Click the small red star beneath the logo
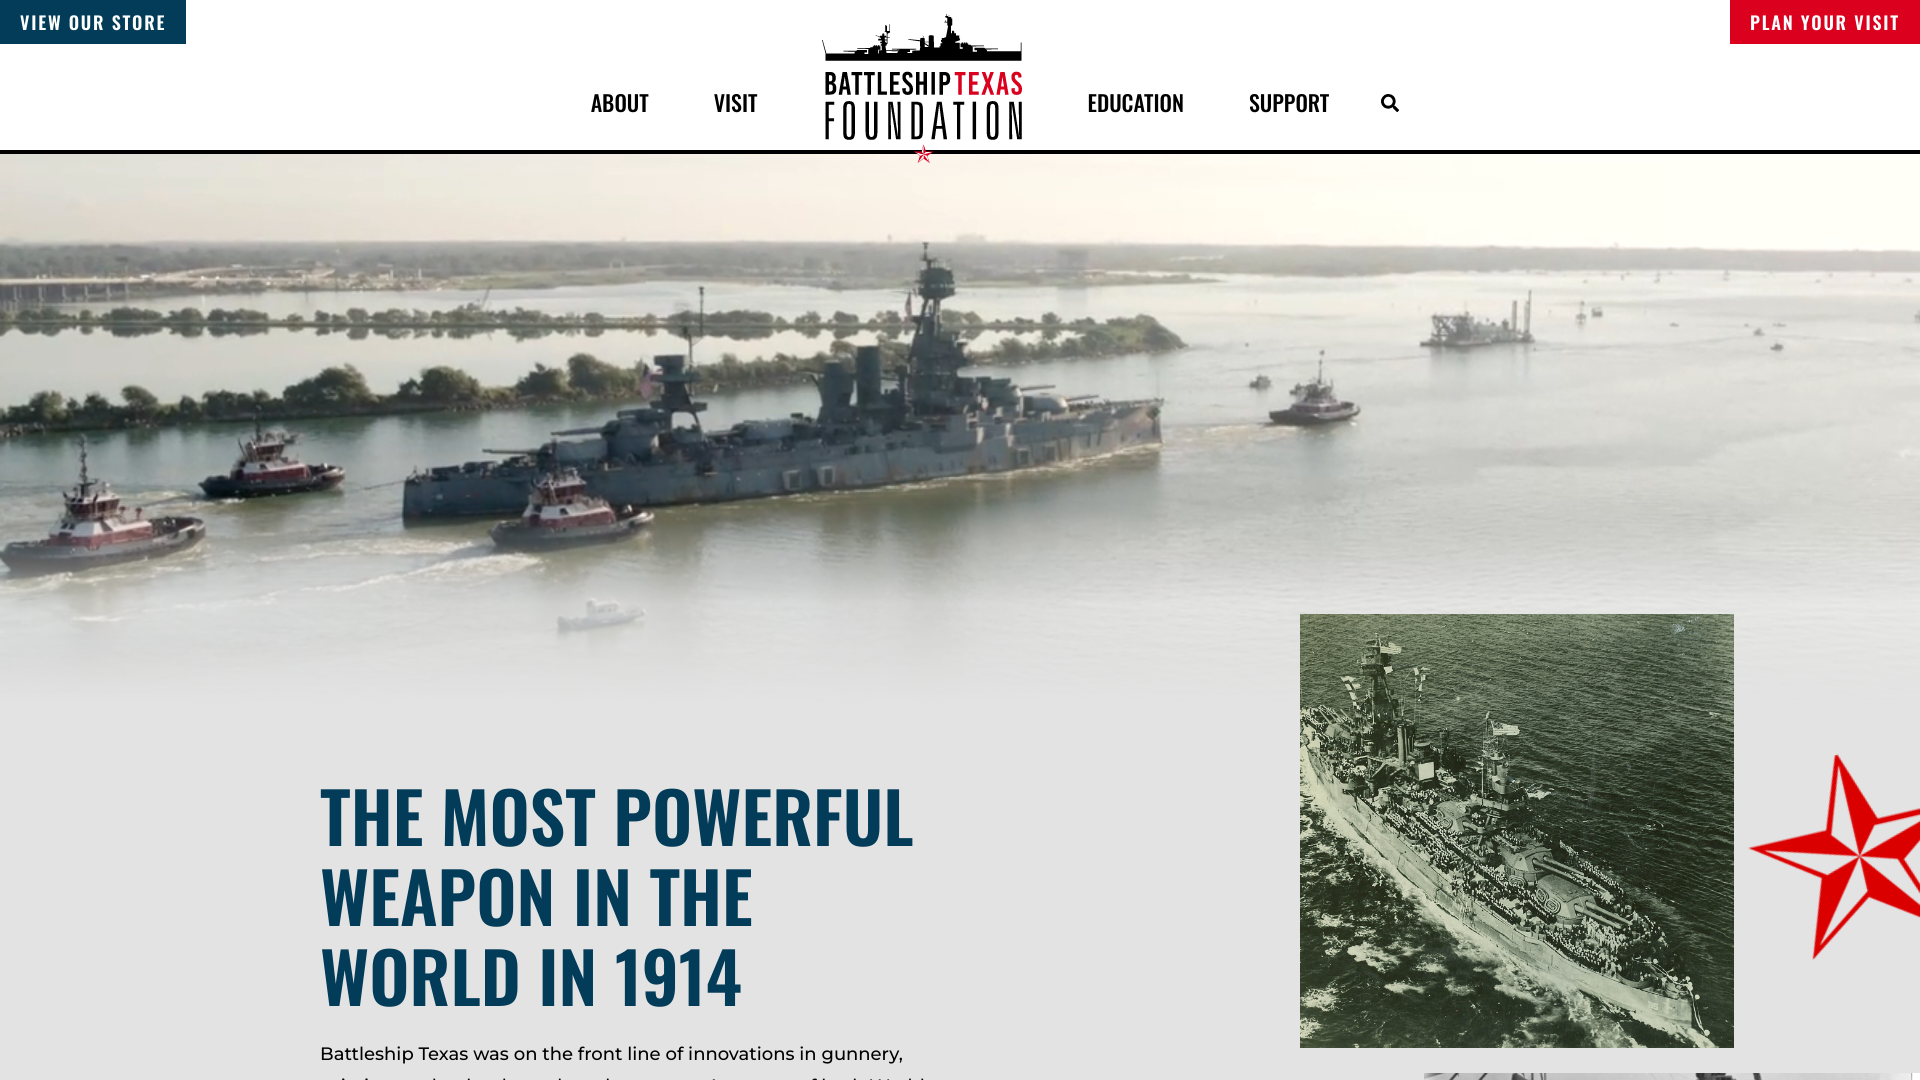 923,154
